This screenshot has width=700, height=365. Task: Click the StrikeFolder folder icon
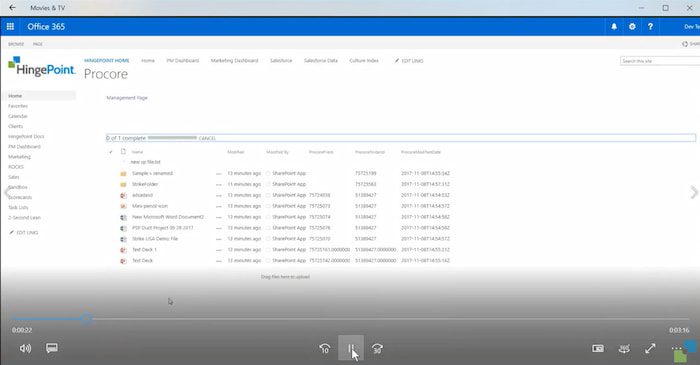click(123, 184)
